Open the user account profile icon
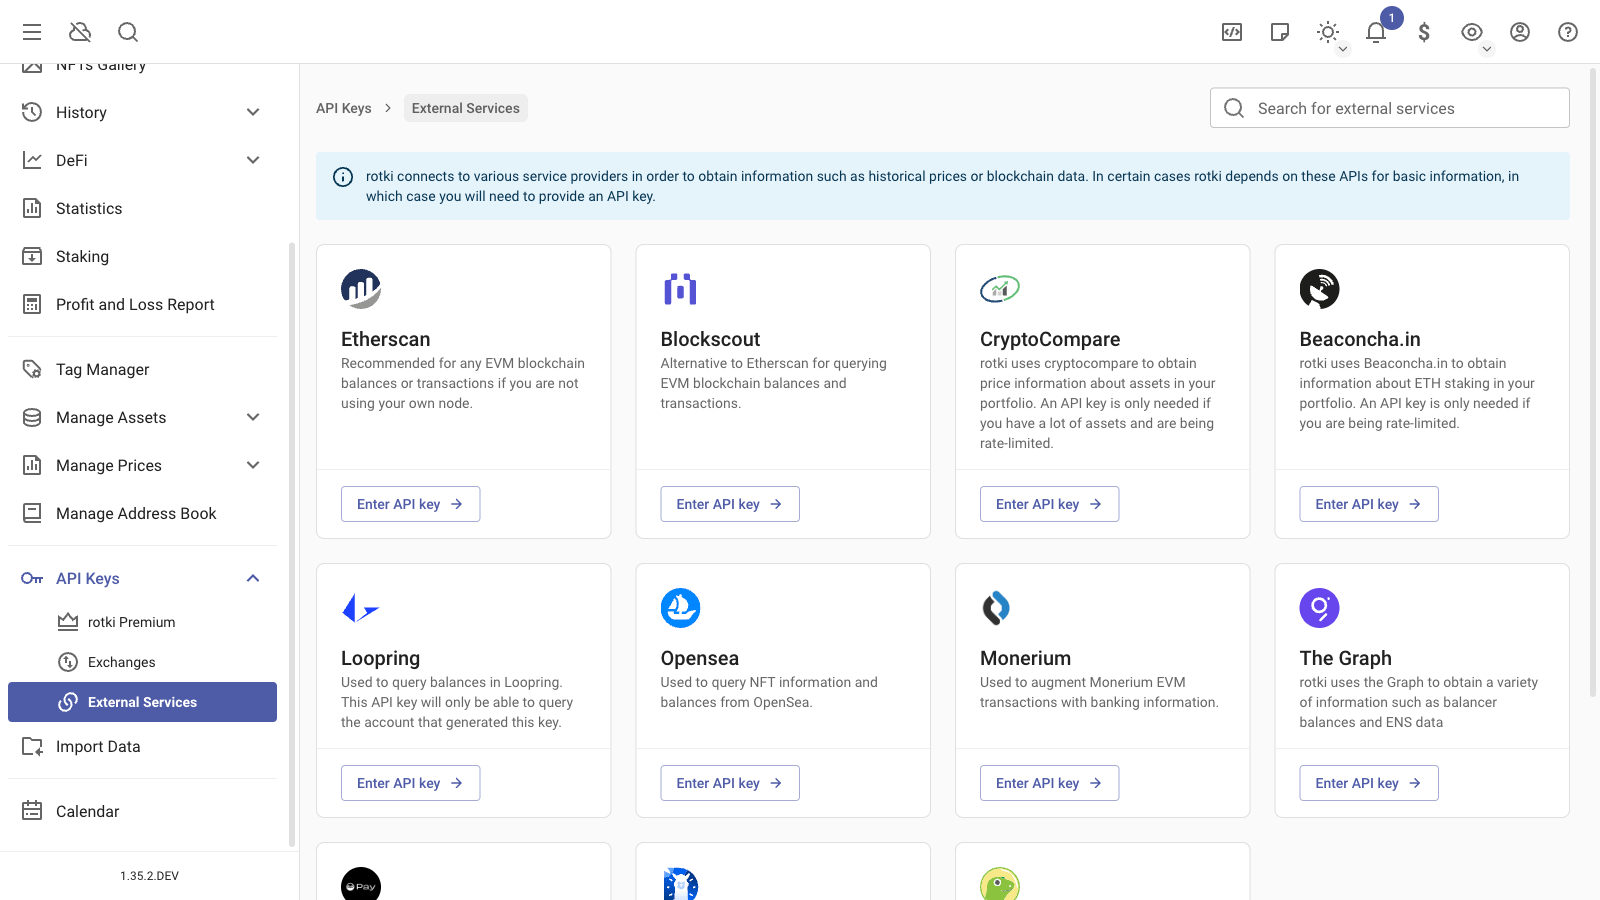 [x=1520, y=32]
